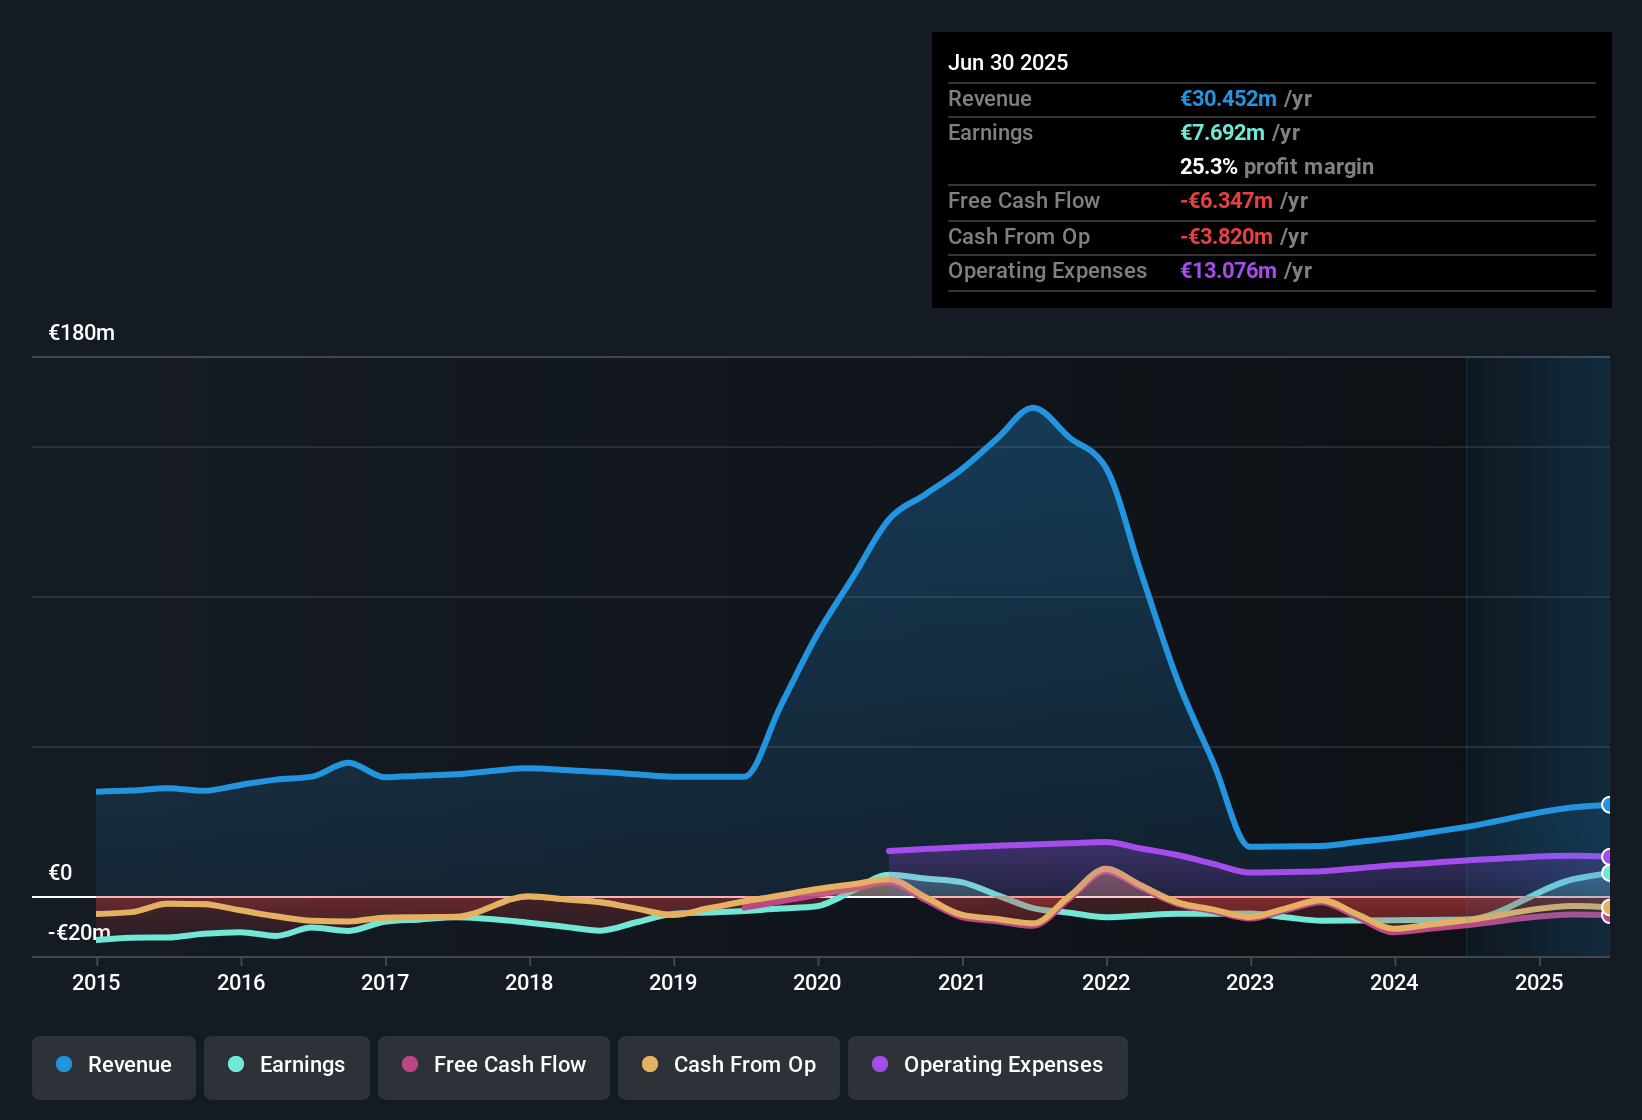Click the Jun 30 2025 tooltip date
This screenshot has height=1120, width=1642.
coord(1008,63)
